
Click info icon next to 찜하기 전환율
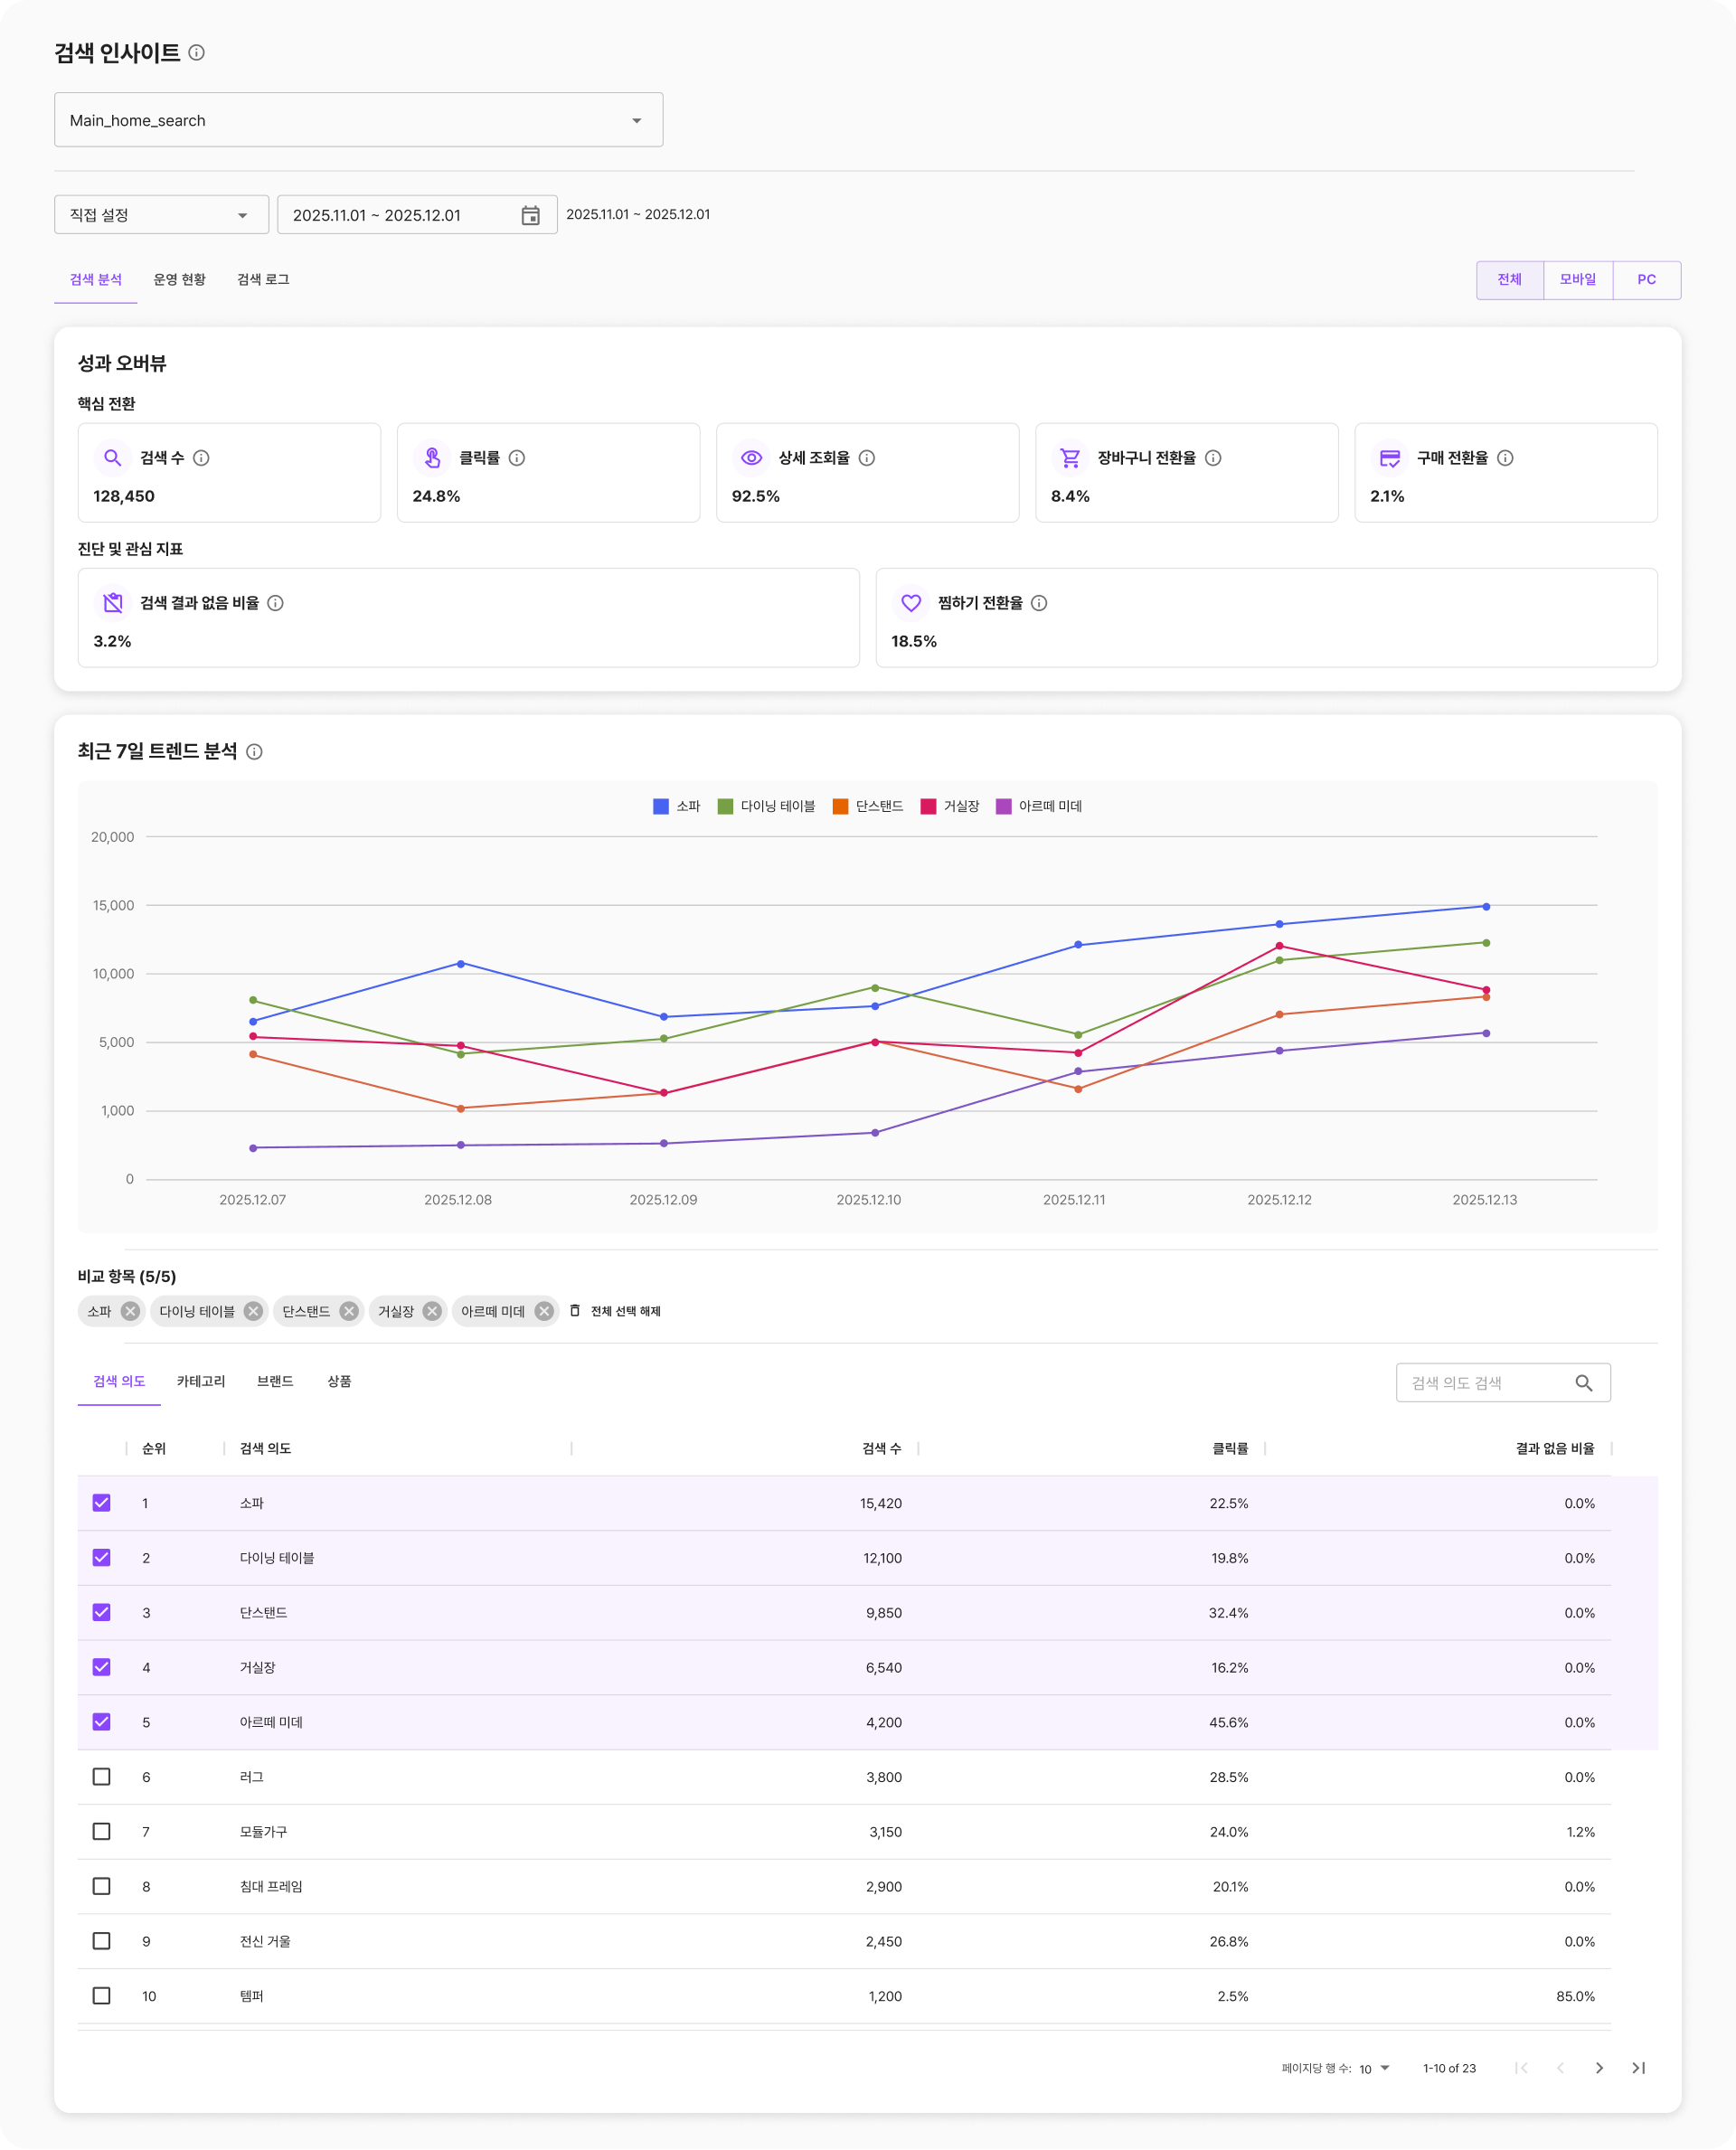(x=1039, y=603)
